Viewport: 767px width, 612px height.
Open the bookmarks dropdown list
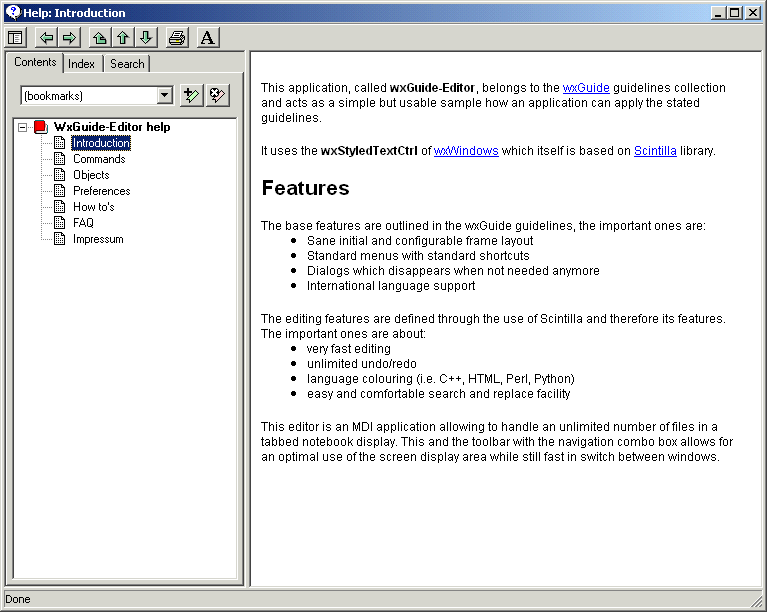165,95
